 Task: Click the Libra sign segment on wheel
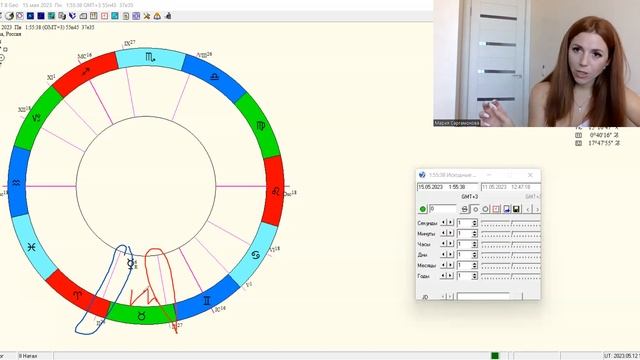tap(214, 77)
